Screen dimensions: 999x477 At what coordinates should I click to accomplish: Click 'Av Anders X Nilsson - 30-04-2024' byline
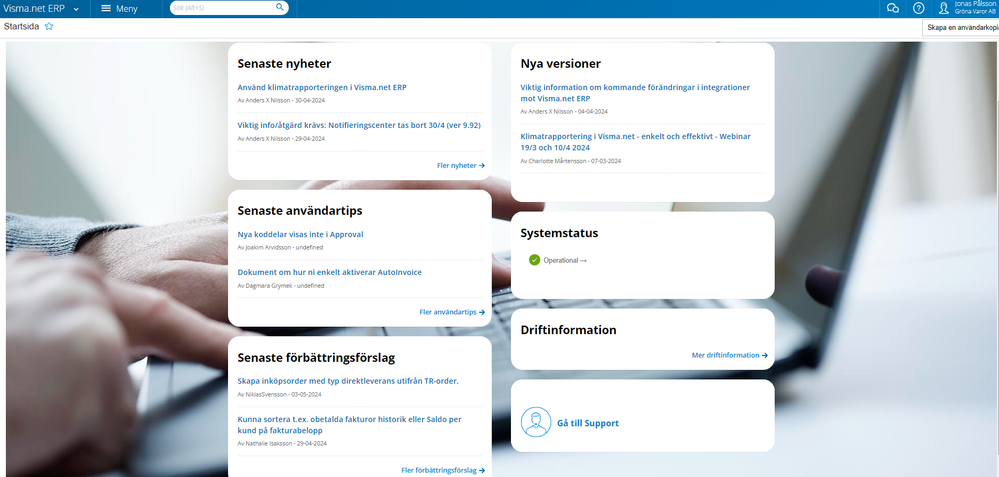[281, 101]
